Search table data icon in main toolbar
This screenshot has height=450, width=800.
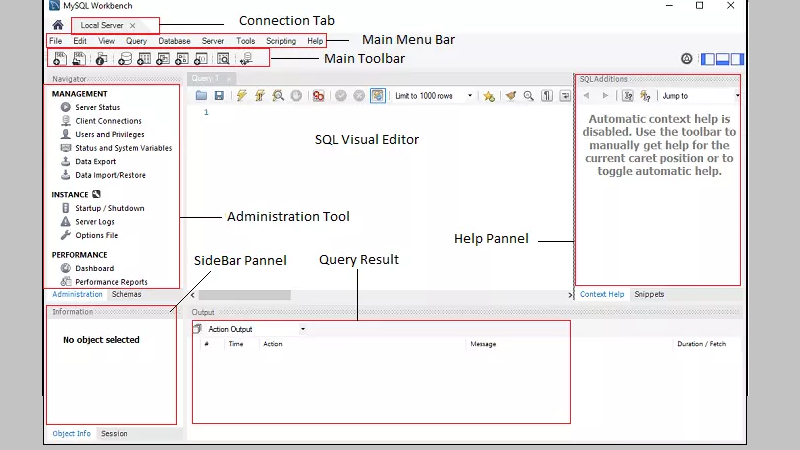pos(223,59)
